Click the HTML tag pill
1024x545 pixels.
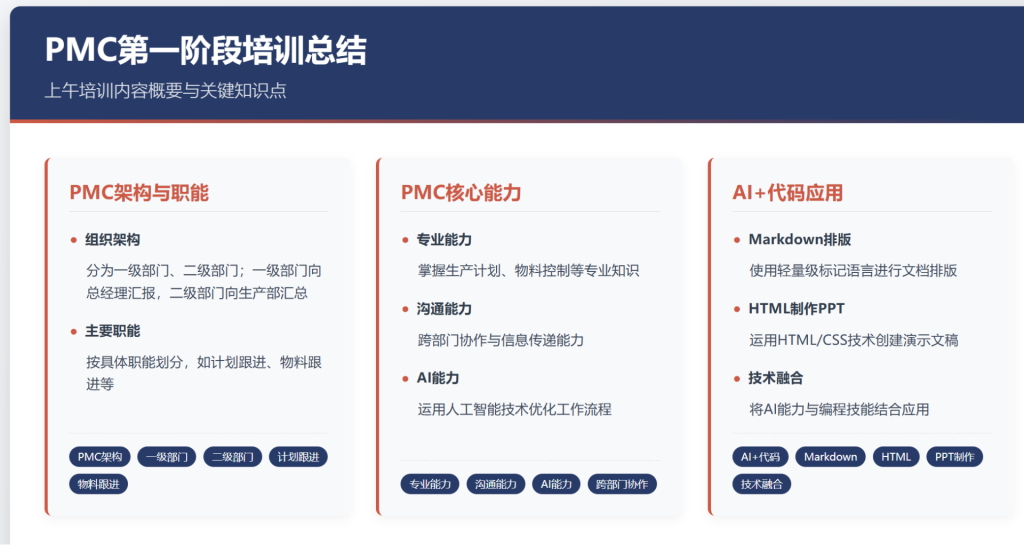pos(896,457)
